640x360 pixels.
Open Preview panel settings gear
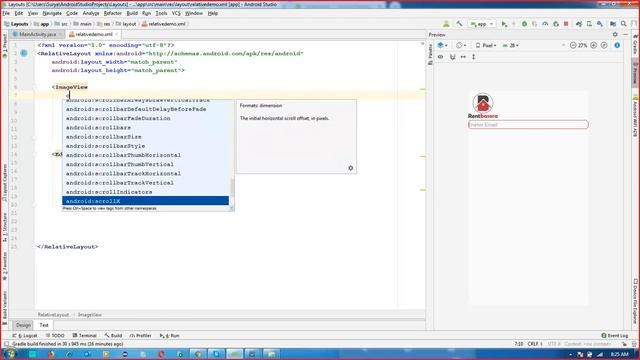(615, 35)
